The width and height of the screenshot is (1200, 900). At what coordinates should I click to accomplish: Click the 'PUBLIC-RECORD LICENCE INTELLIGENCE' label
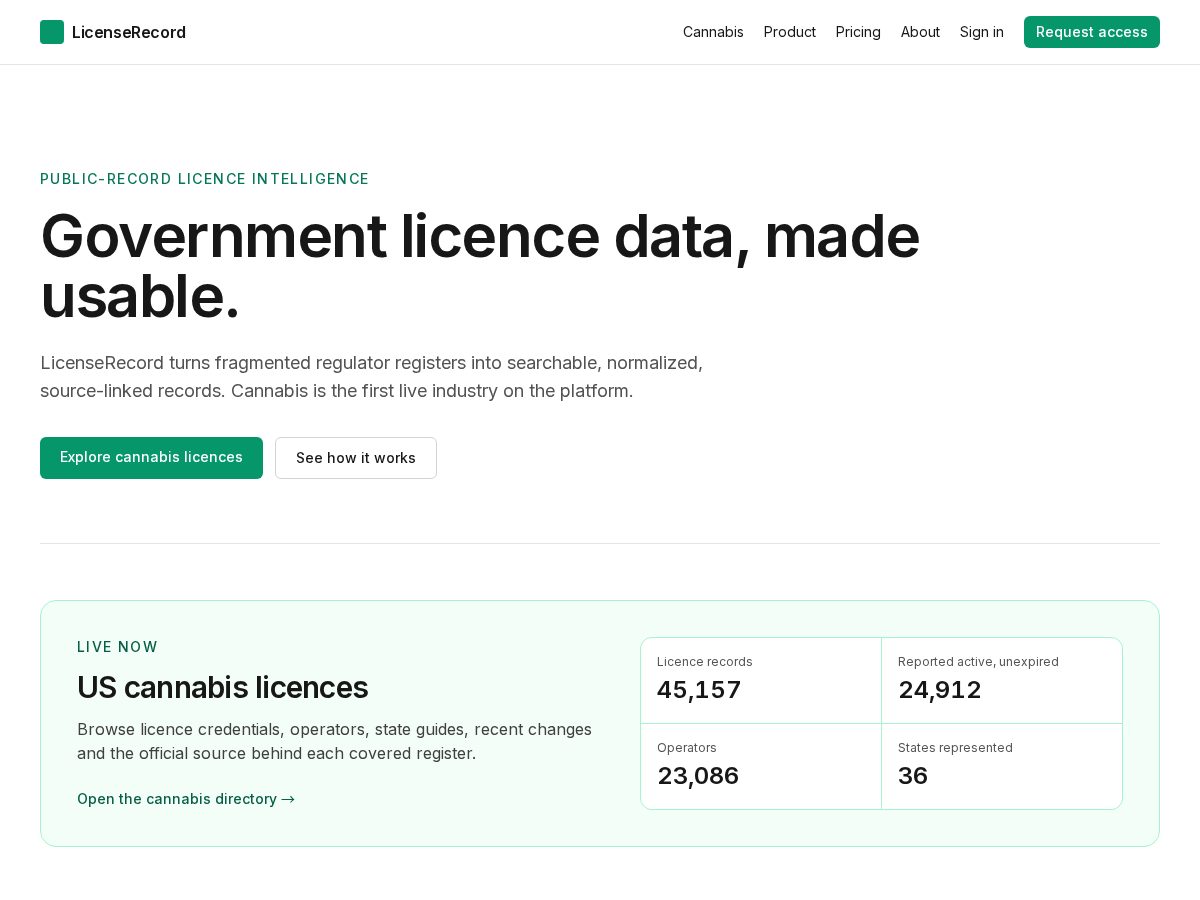point(205,179)
